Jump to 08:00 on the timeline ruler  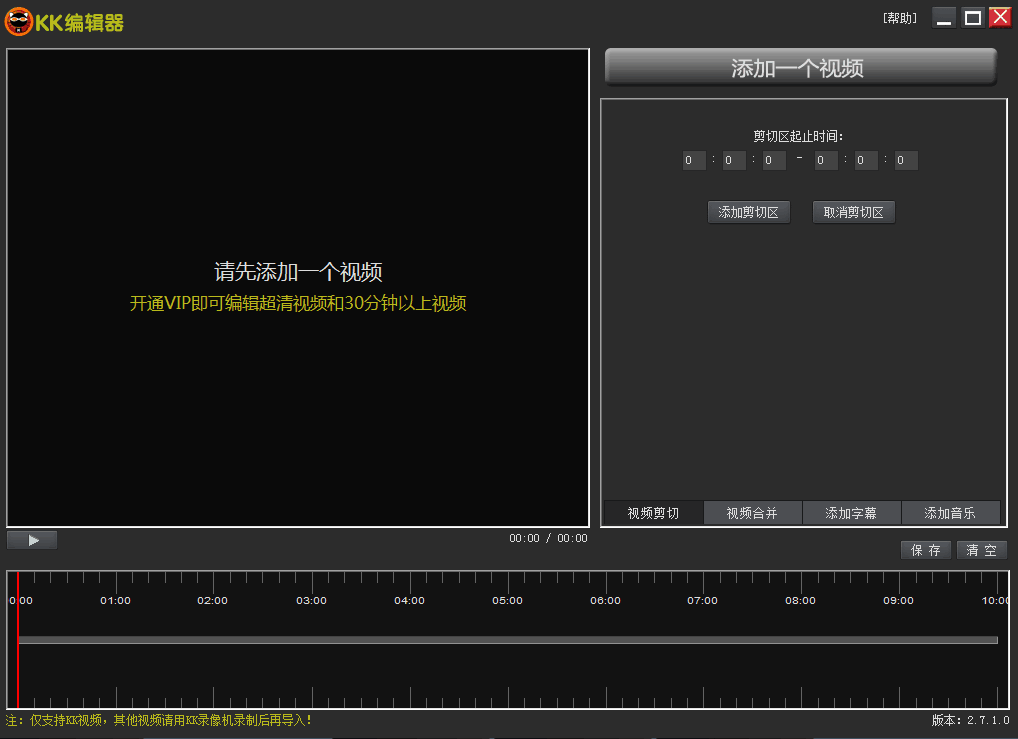pos(801,601)
